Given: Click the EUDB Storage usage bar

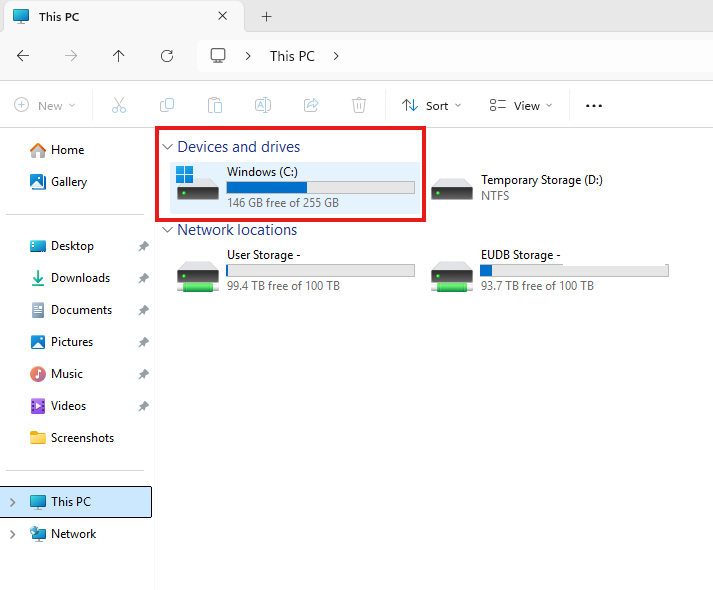Looking at the screenshot, I should [574, 271].
